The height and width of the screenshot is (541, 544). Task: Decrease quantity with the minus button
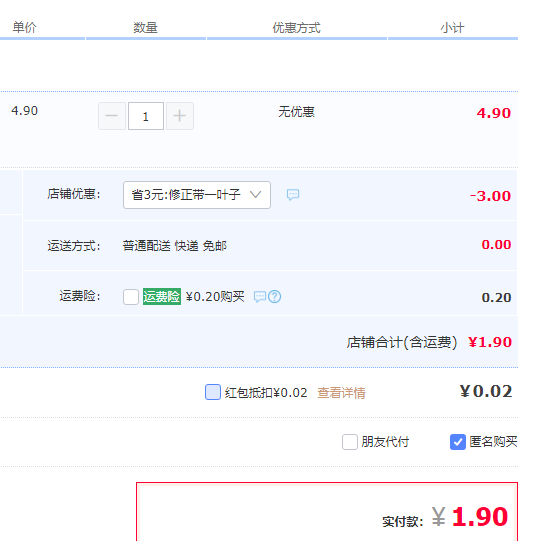tap(112, 116)
